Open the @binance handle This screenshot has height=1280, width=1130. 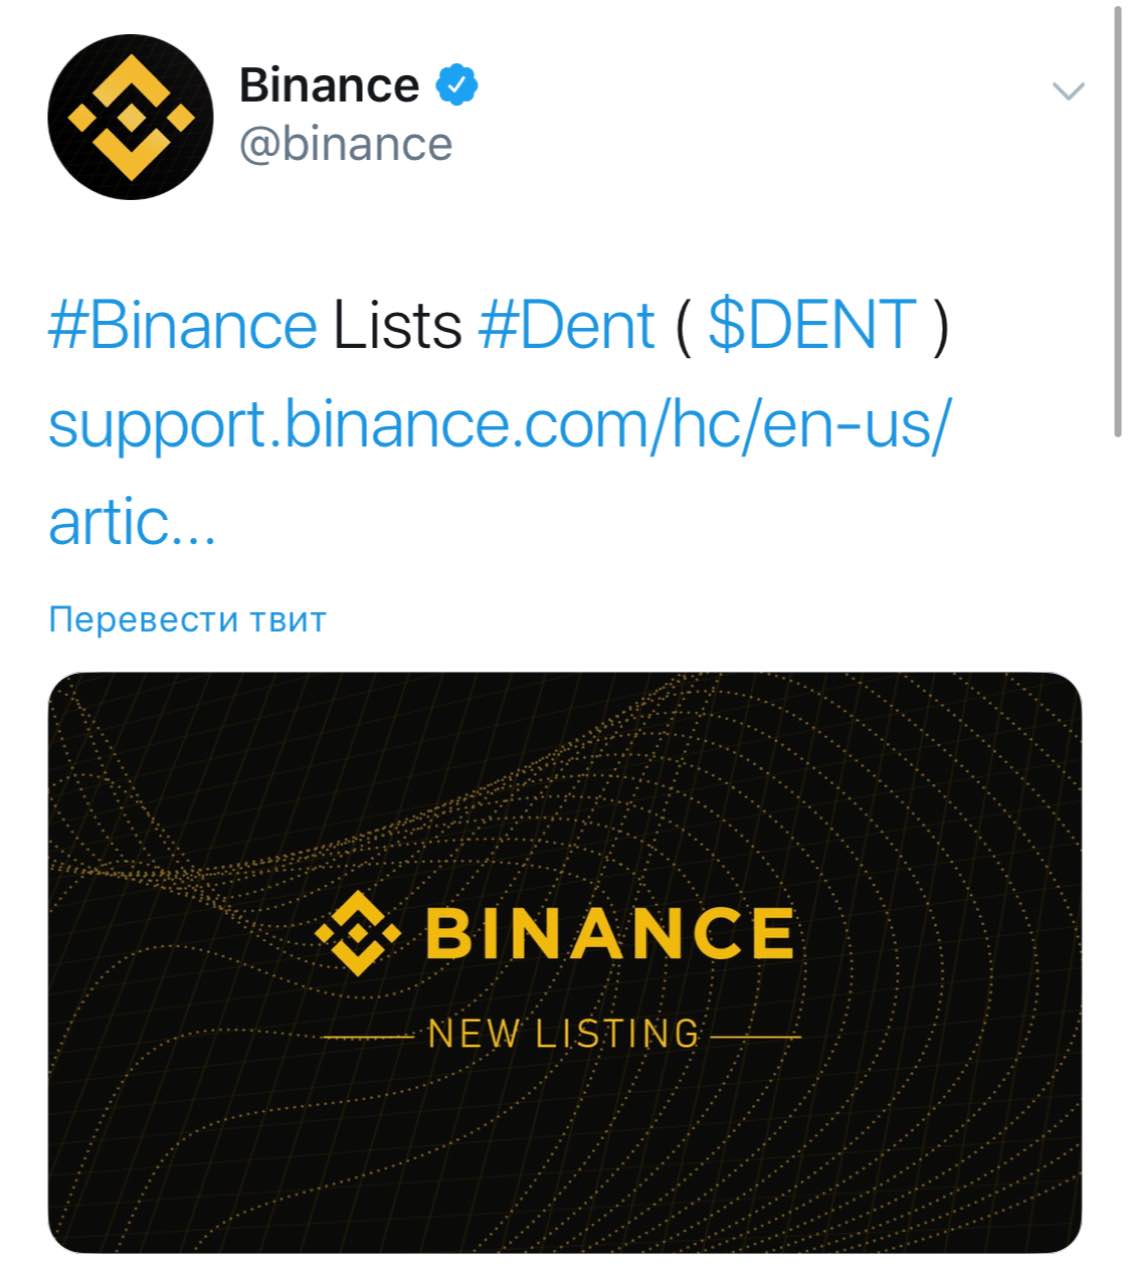coord(345,144)
